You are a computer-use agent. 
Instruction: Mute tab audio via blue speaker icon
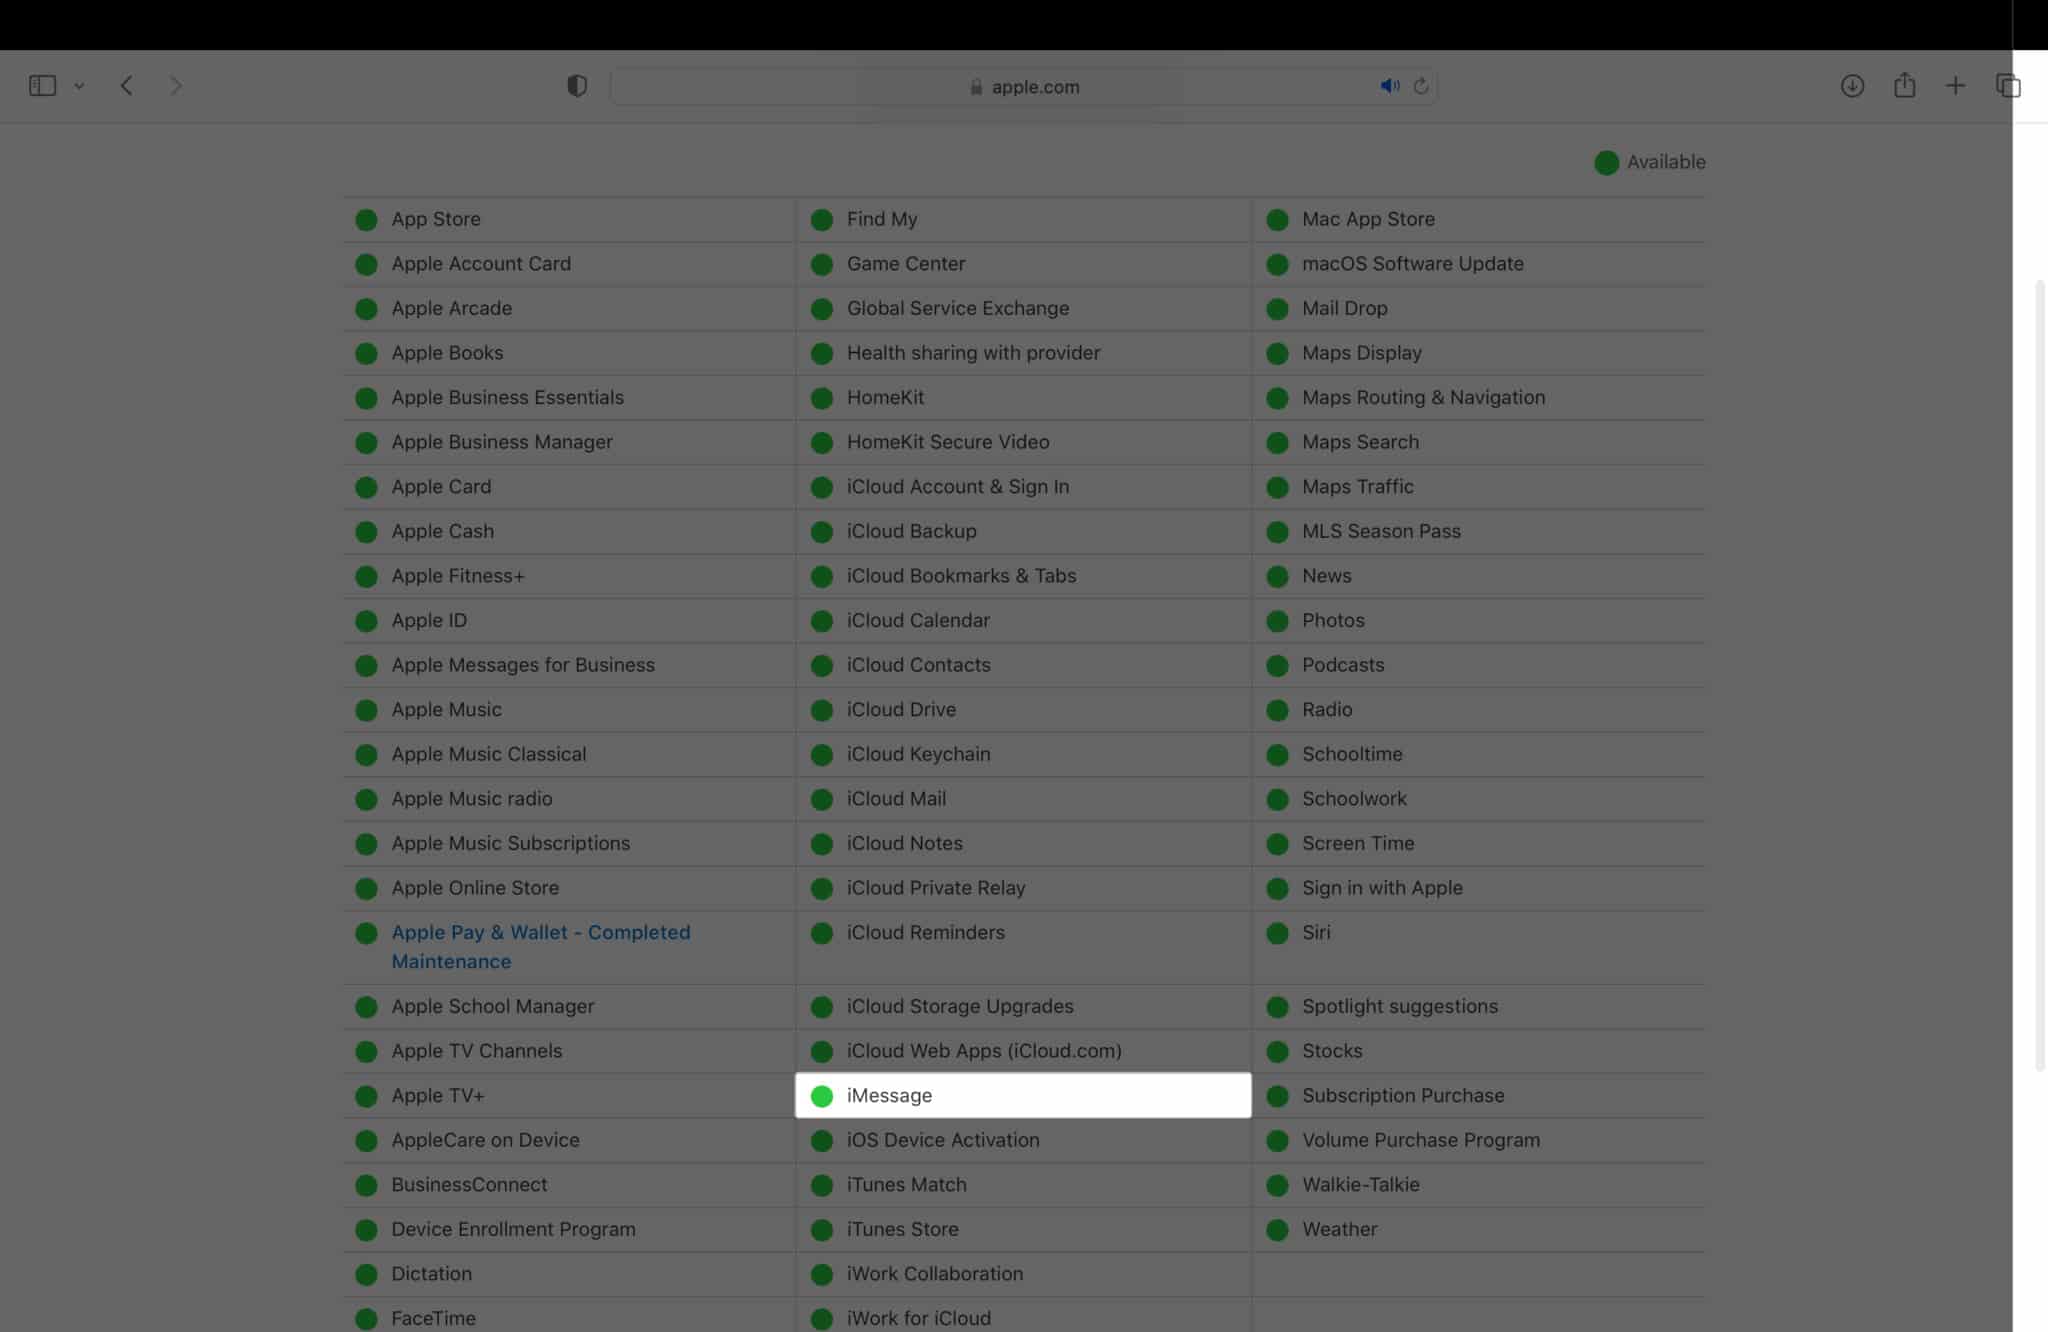click(x=1389, y=86)
